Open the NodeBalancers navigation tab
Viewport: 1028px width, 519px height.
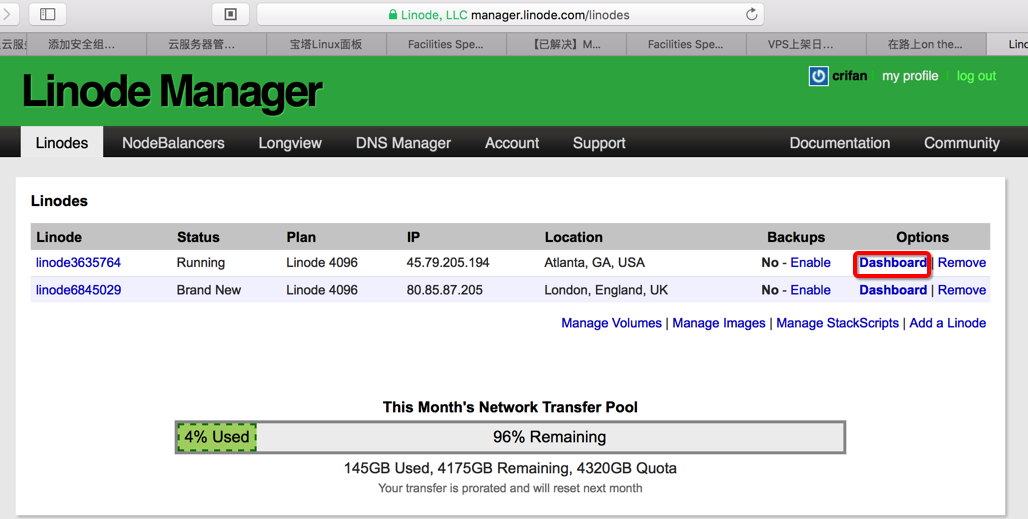[173, 143]
